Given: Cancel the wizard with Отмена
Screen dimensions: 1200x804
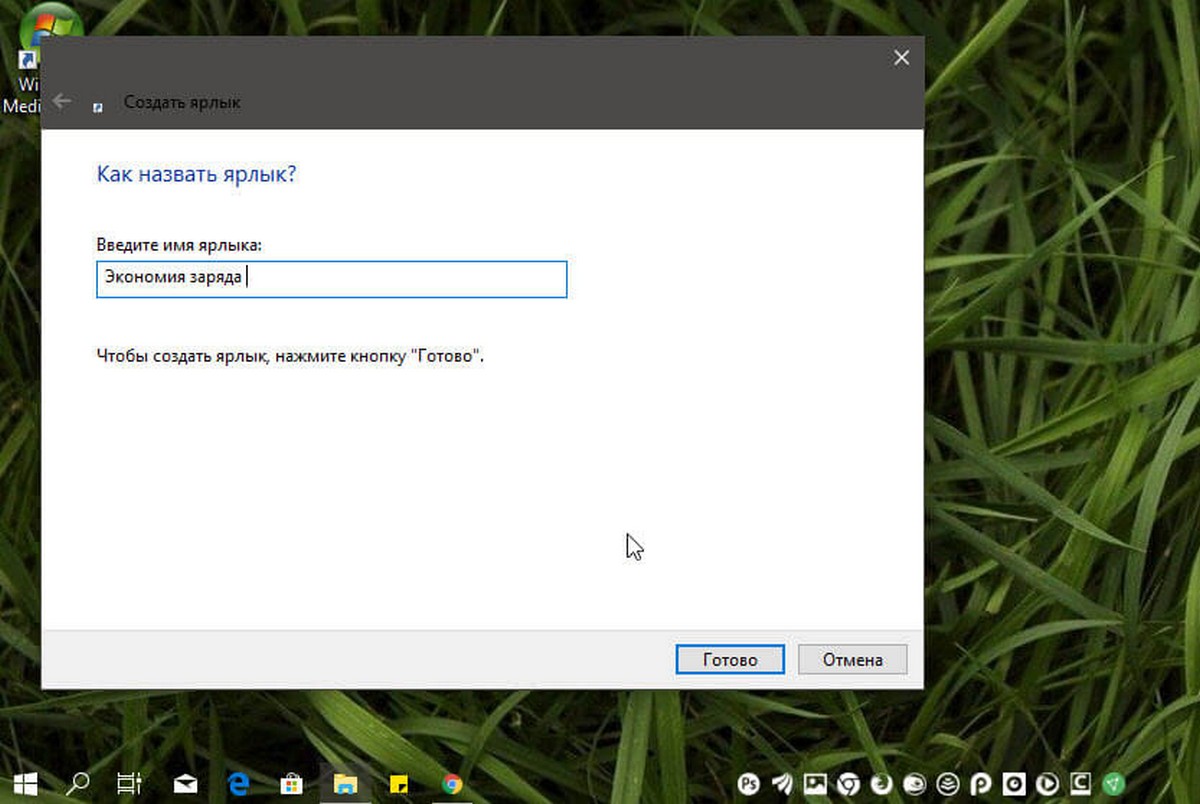Looking at the screenshot, I should [x=853, y=660].
